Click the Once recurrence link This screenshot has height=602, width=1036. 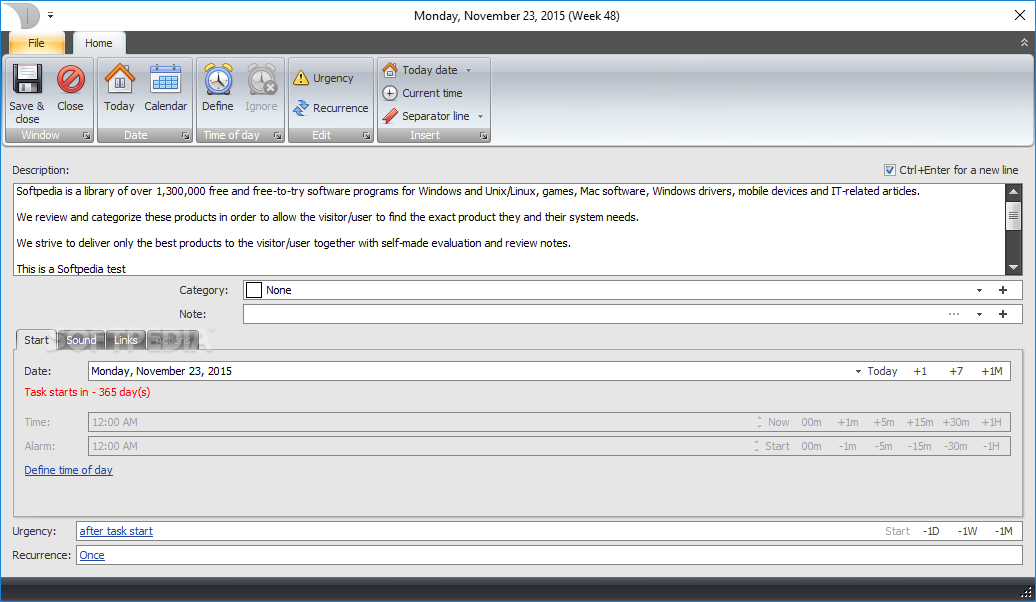tap(92, 555)
